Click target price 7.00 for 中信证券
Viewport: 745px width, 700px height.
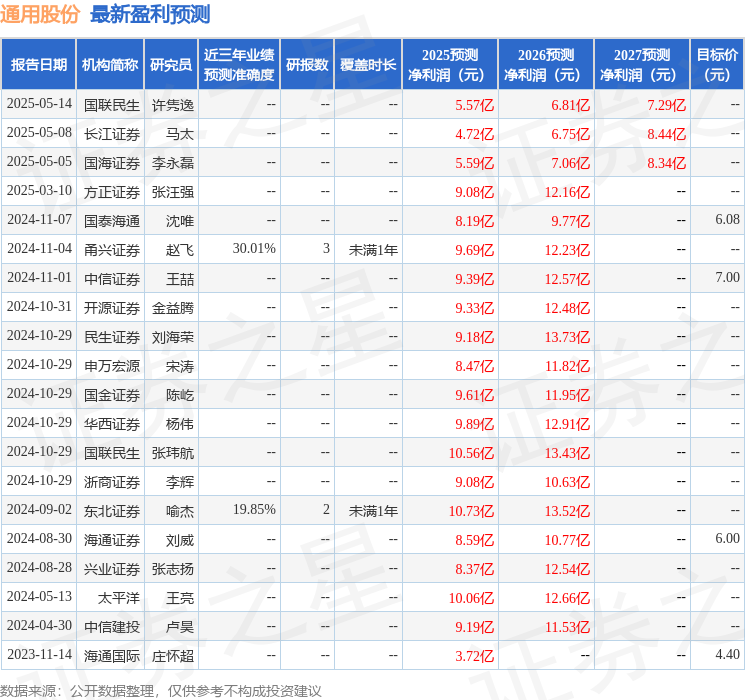coord(727,278)
